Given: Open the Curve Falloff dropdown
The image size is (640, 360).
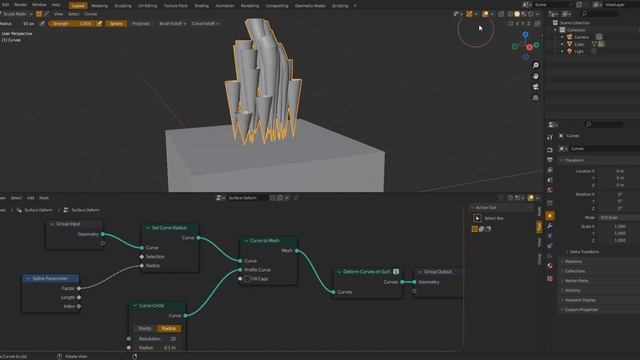Looking at the screenshot, I should tap(205, 24).
